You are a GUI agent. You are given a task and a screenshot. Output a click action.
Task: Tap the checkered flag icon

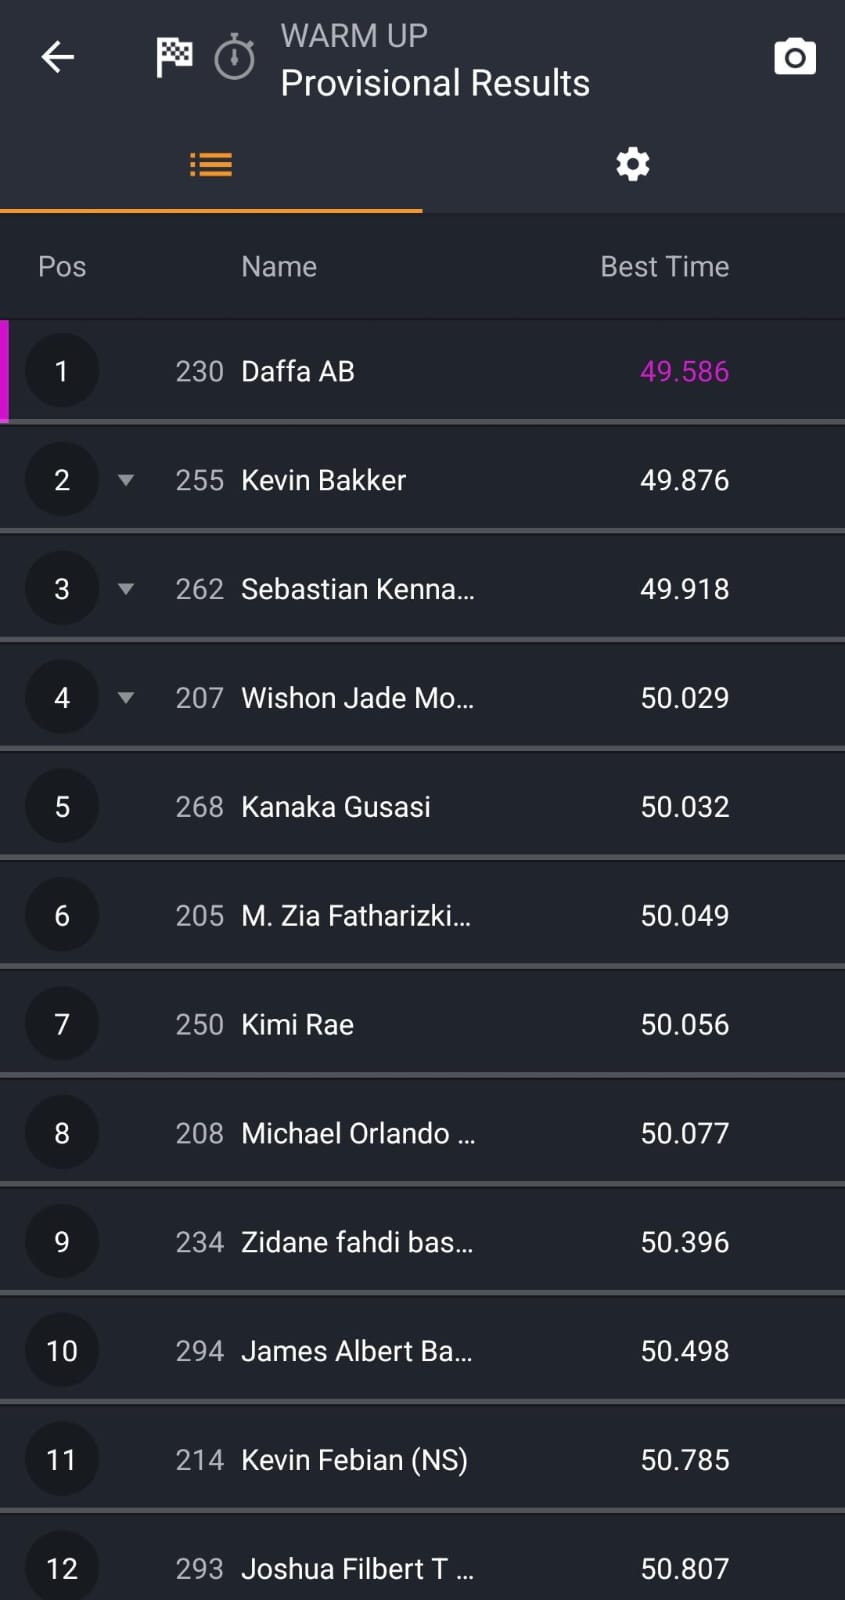(174, 56)
